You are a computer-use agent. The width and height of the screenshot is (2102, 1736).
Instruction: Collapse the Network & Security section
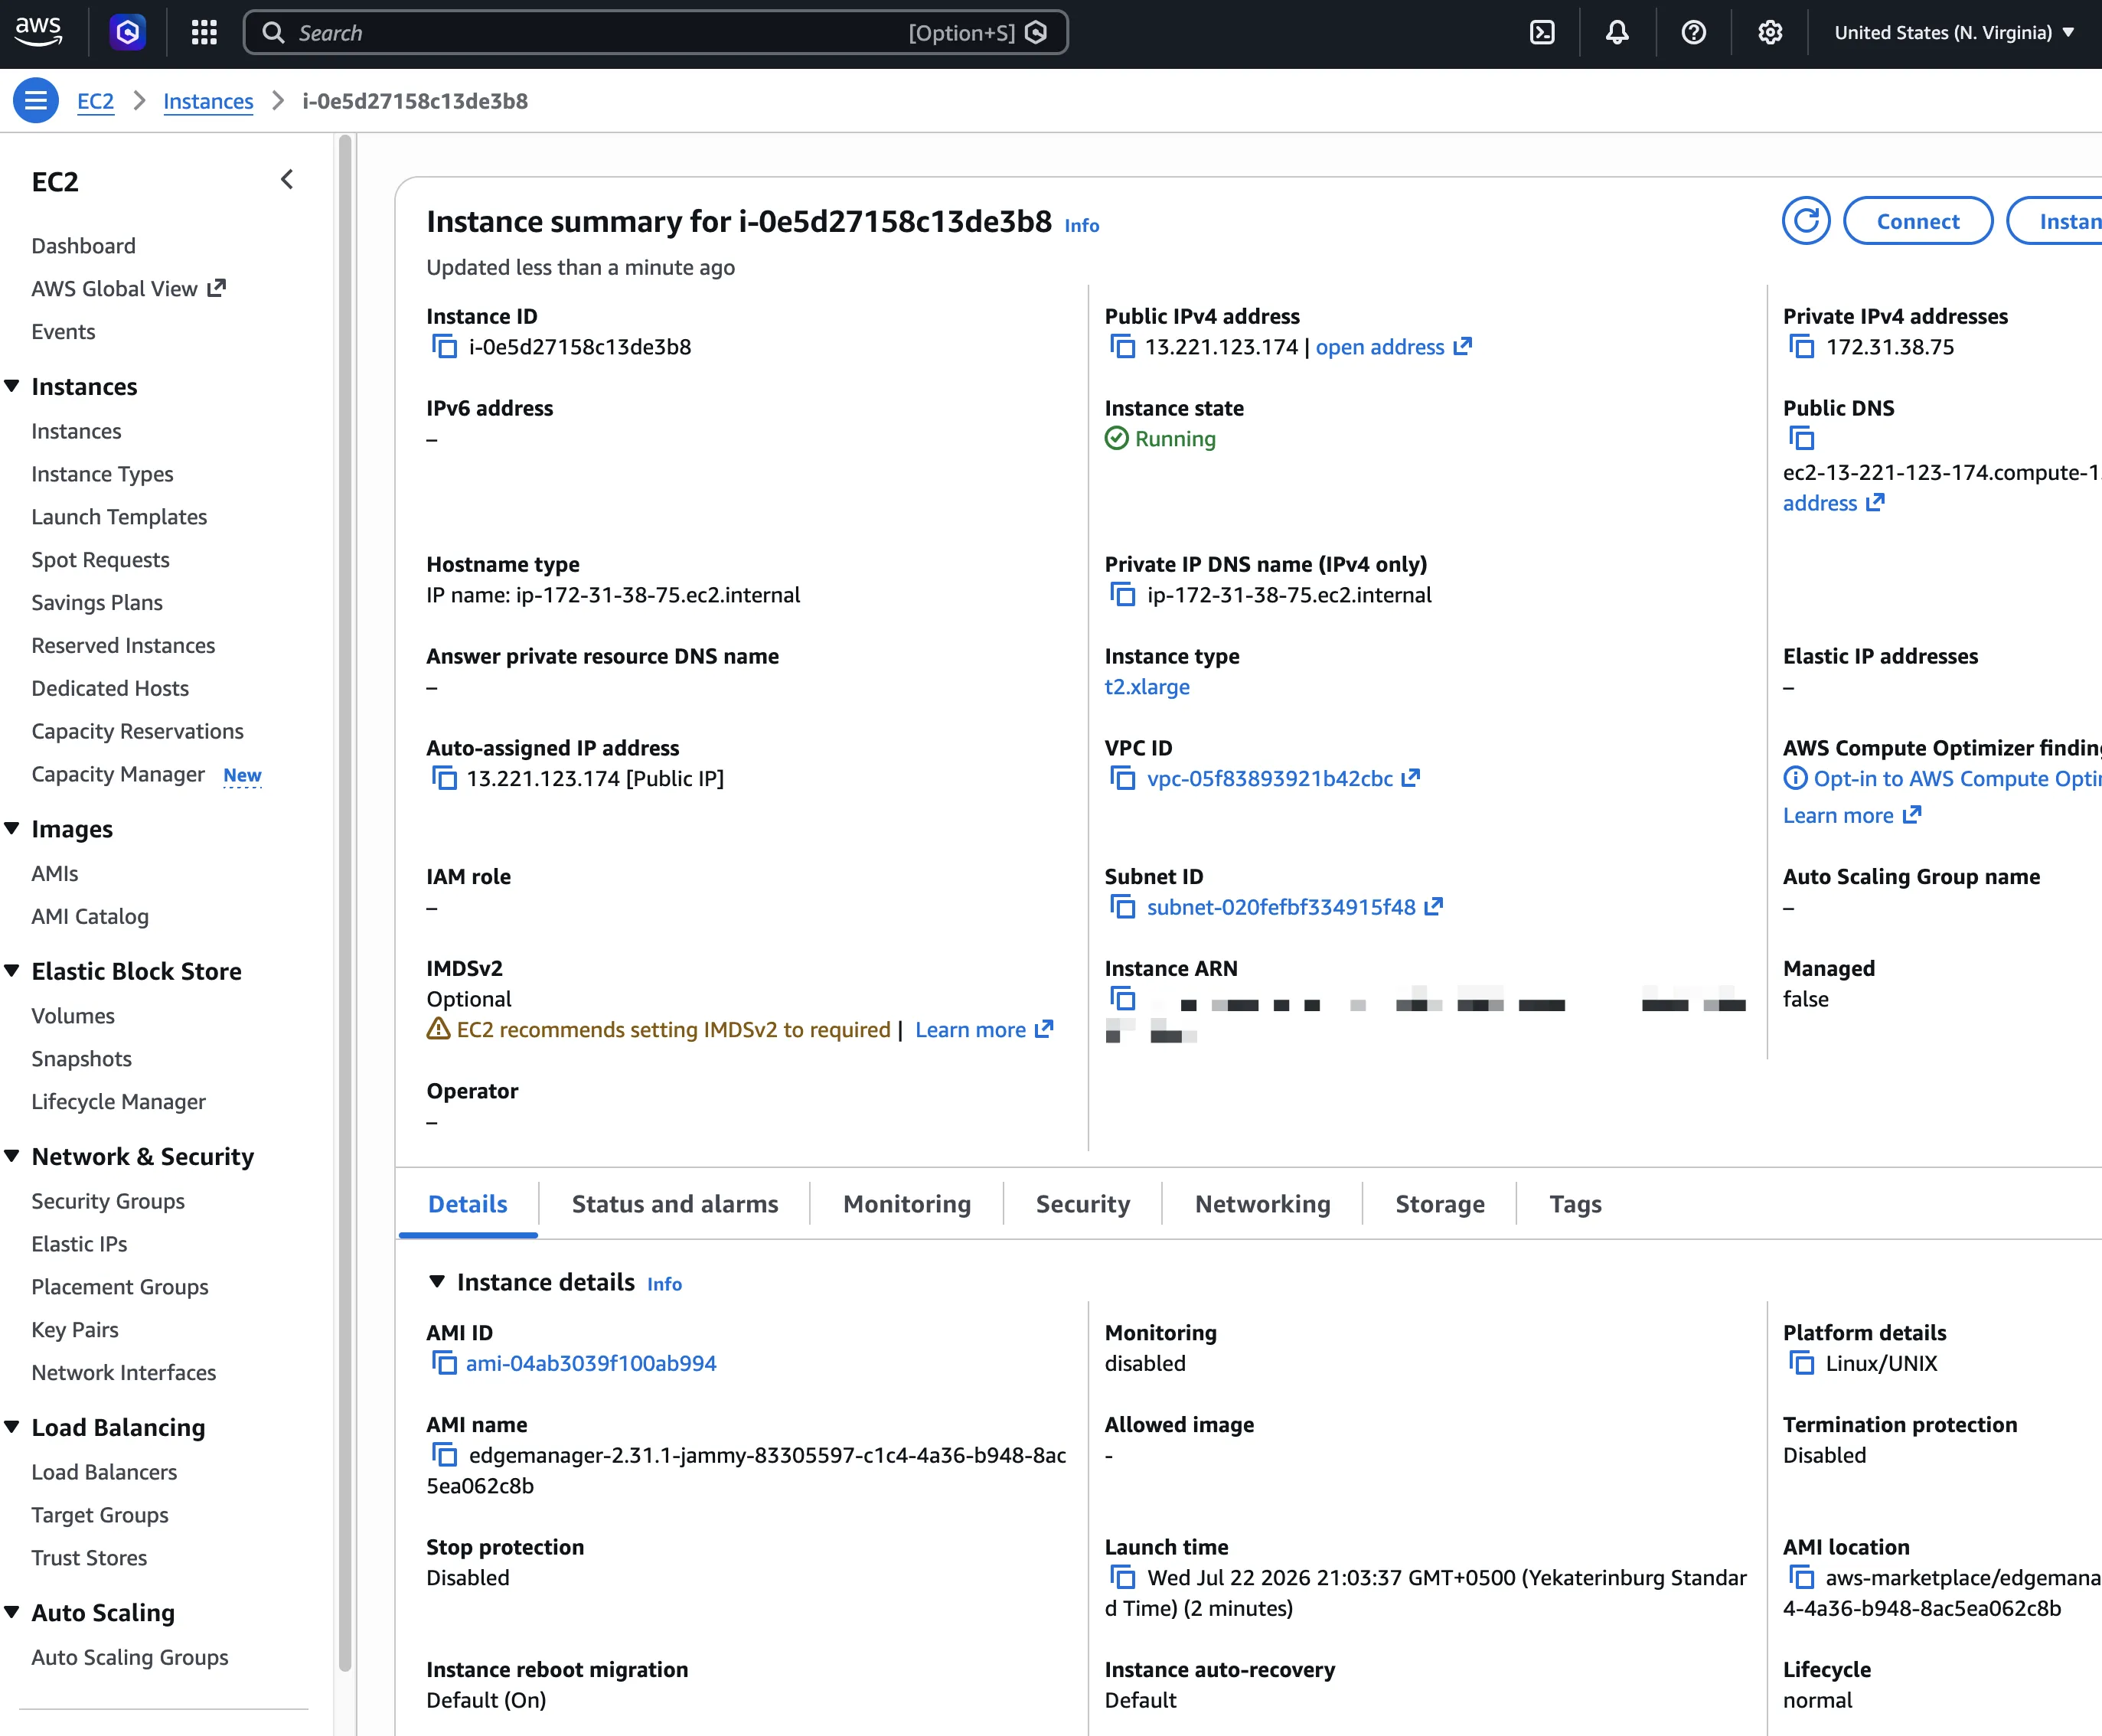[12, 1156]
